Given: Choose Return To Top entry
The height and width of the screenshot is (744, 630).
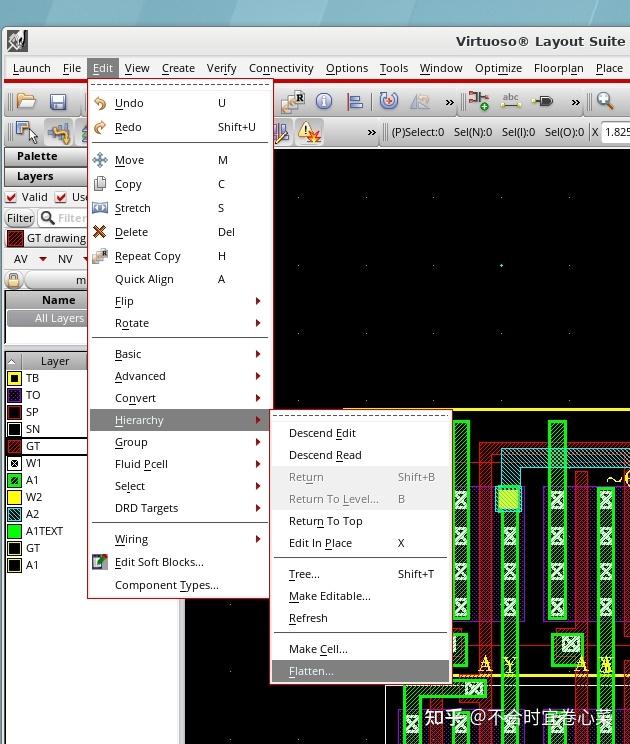Looking at the screenshot, I should [x=360, y=521].
